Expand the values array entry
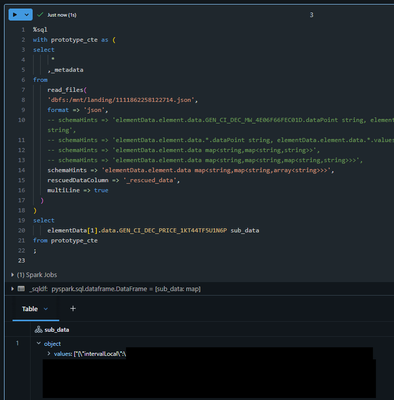 point(49,353)
